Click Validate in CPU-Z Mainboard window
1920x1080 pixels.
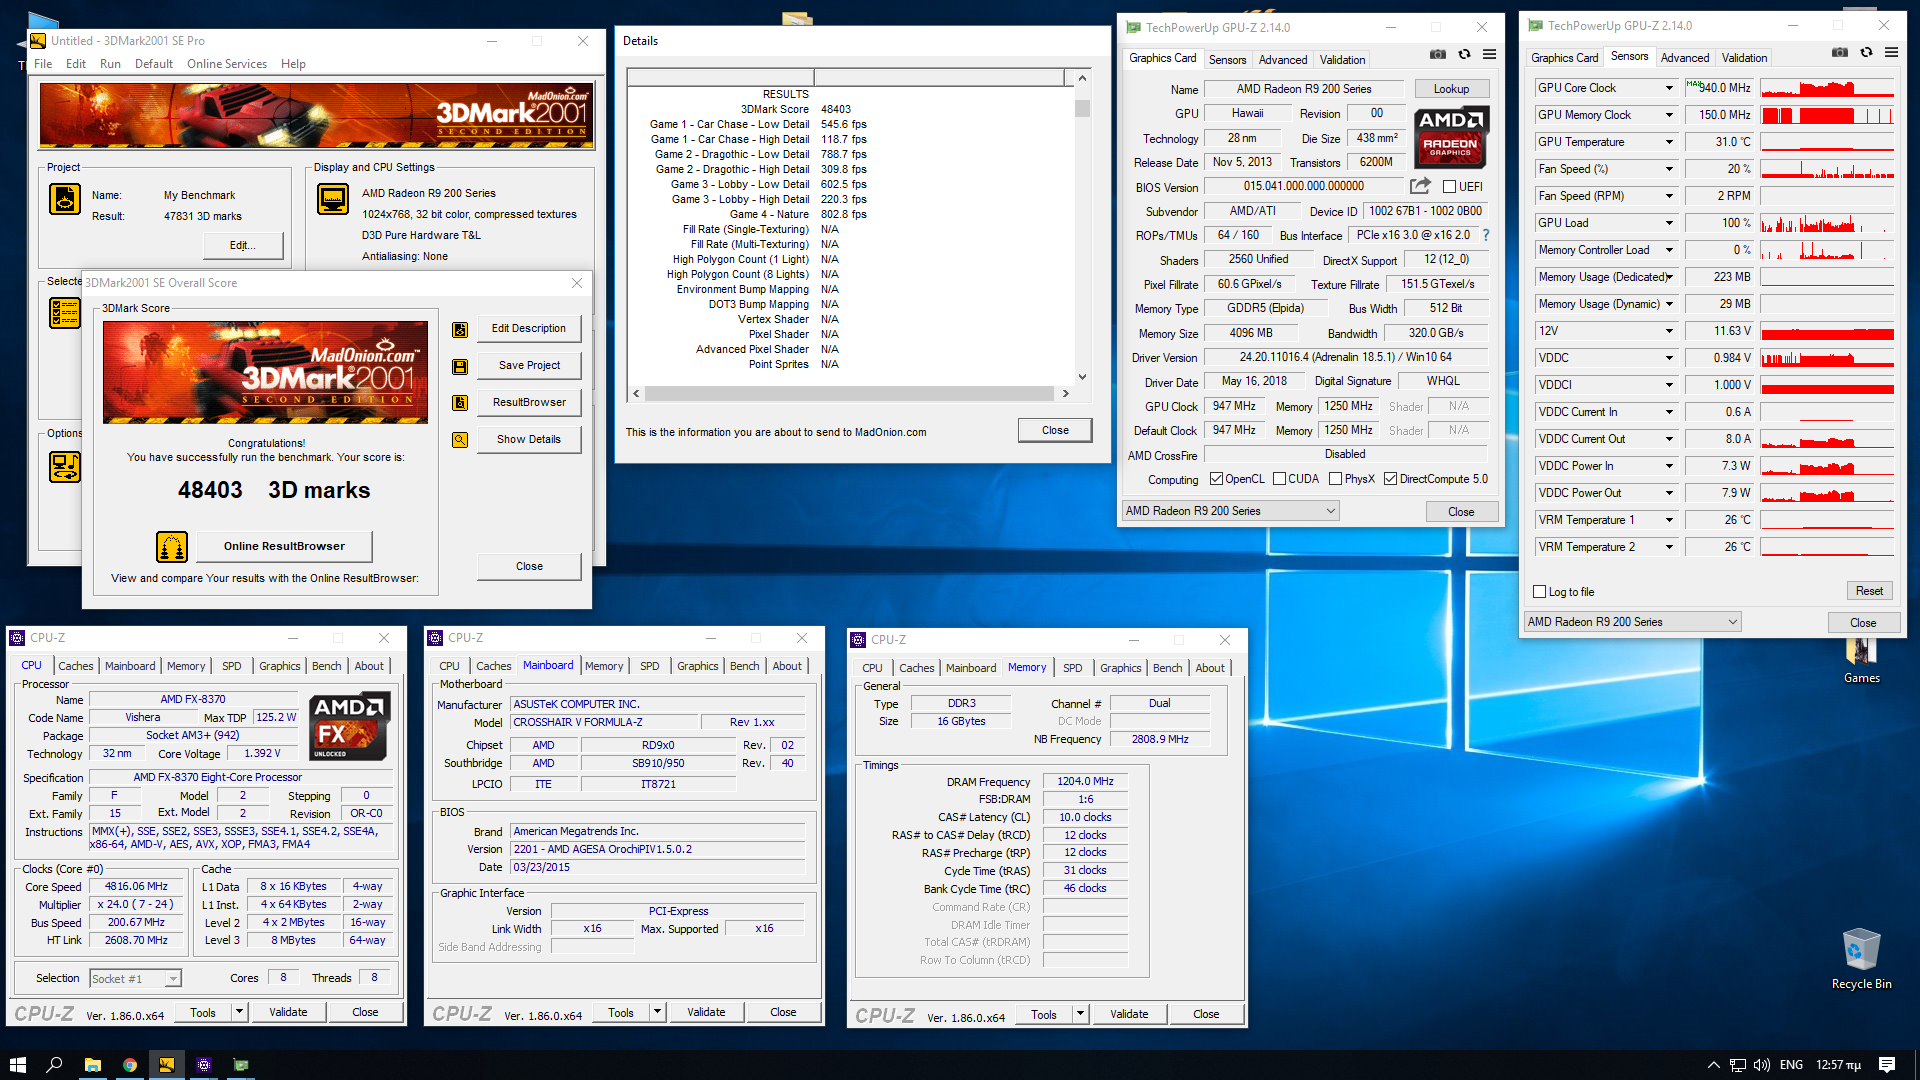(706, 1012)
